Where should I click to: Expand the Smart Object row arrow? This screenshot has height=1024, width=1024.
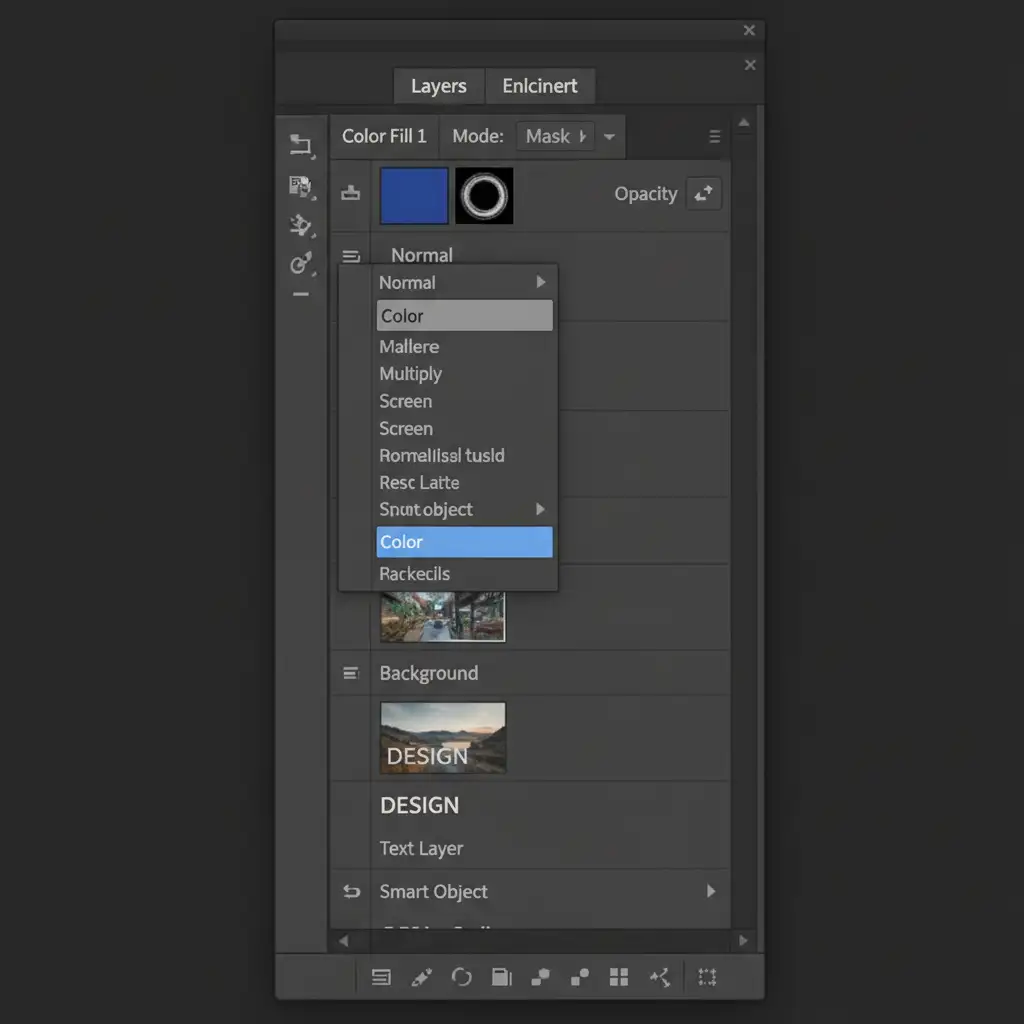[711, 891]
